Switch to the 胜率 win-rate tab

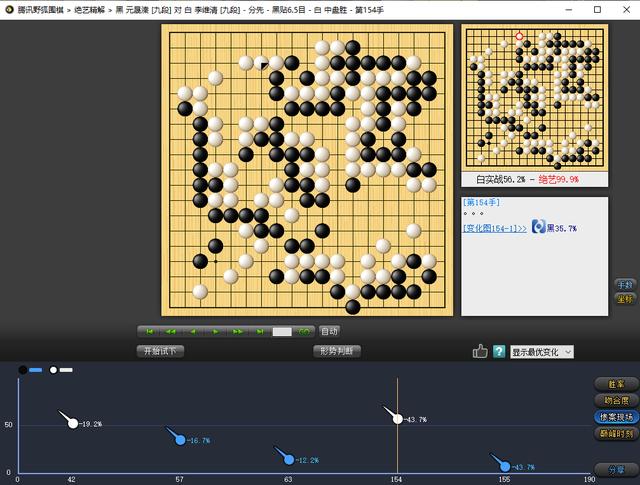(616, 384)
